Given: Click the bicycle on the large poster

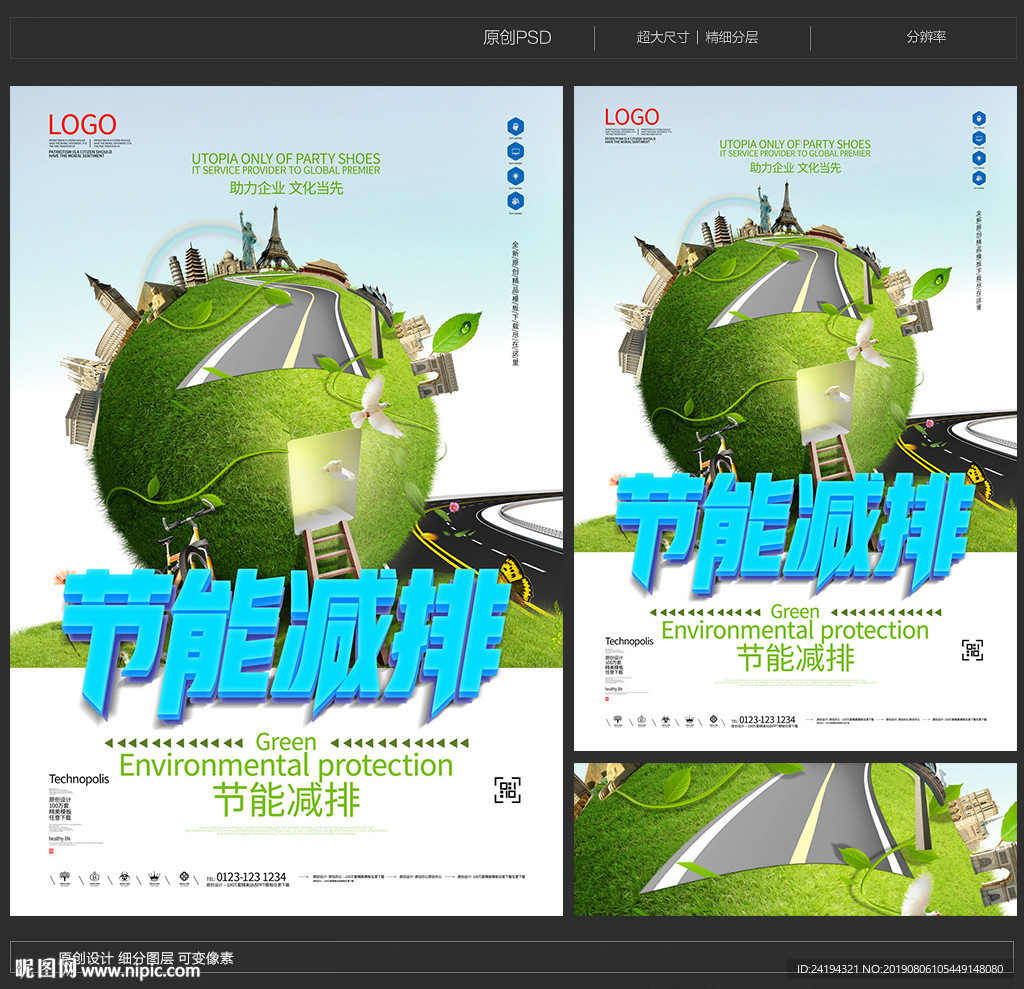Looking at the screenshot, I should [x=186, y=539].
